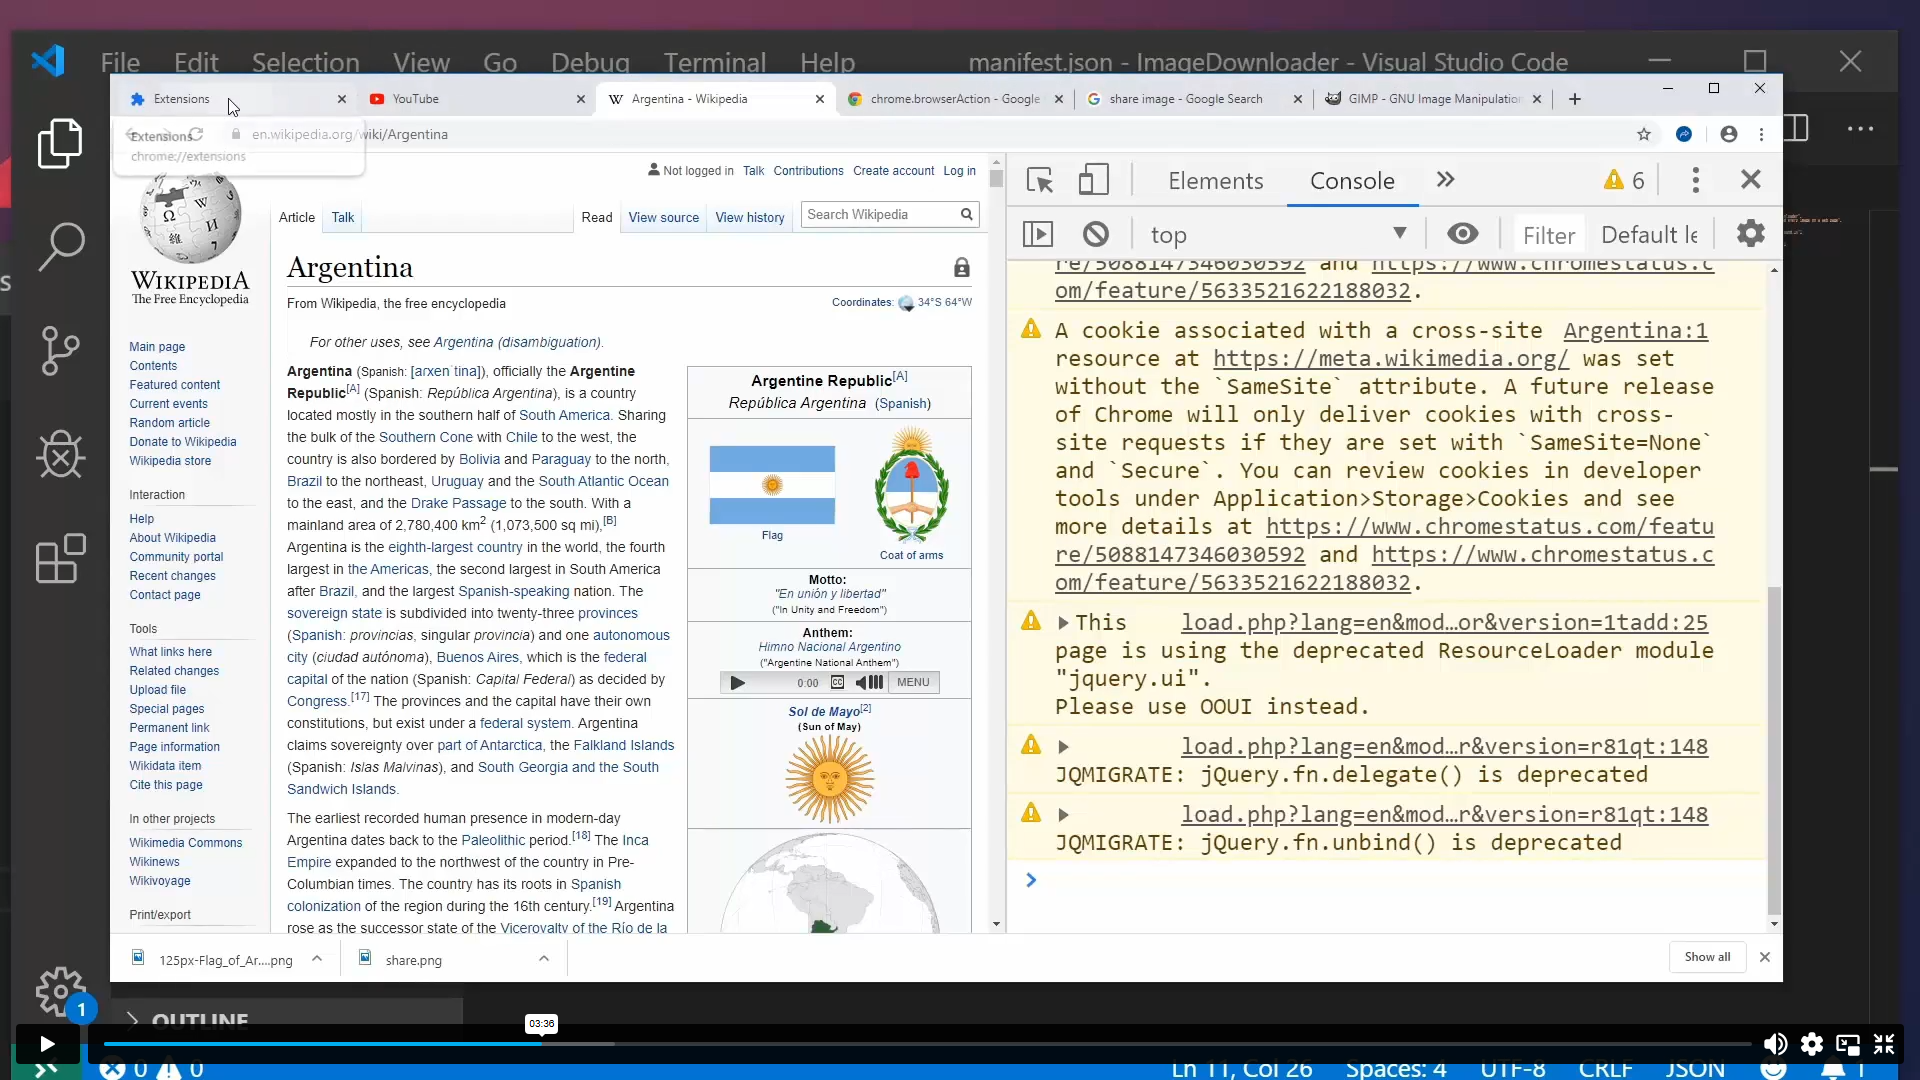Follow the Buenos Aires link

click(x=477, y=657)
